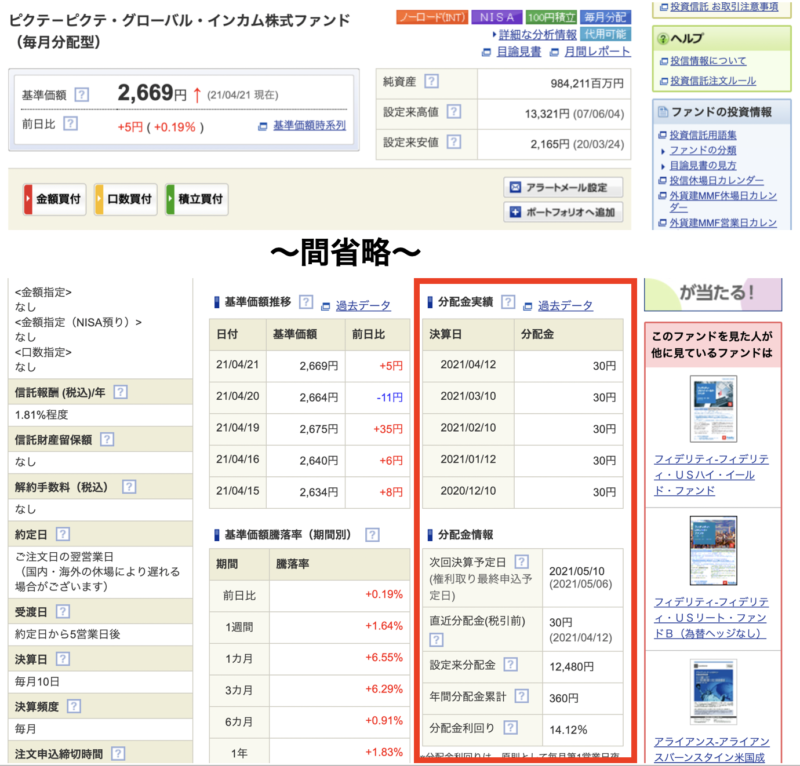Open 過去データ link beside 基準価額推移

363,305
